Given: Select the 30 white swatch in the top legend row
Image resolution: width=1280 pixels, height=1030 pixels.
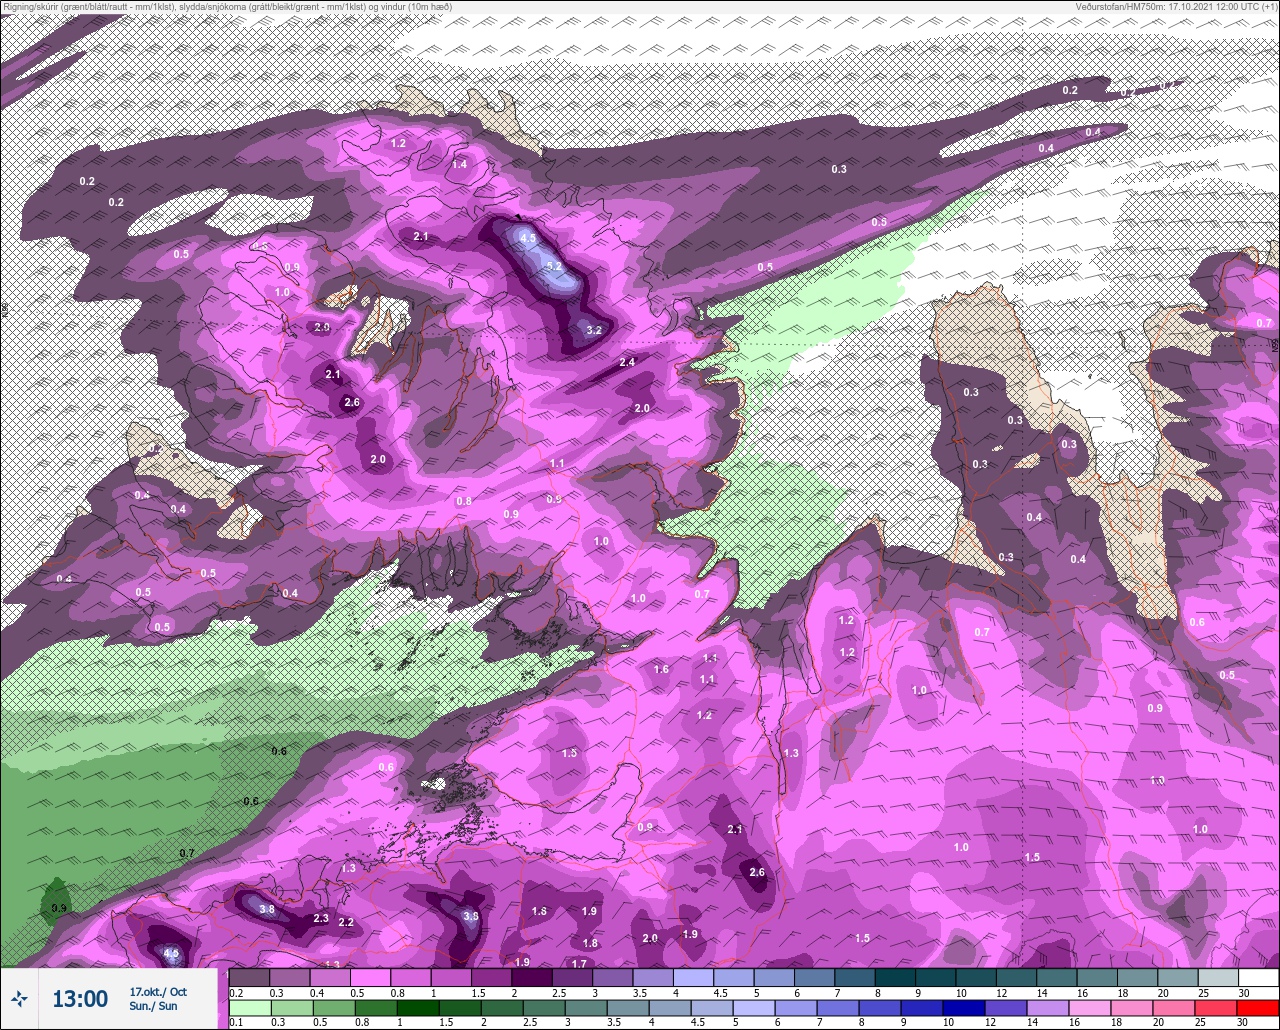Looking at the screenshot, I should (x=1258, y=977).
